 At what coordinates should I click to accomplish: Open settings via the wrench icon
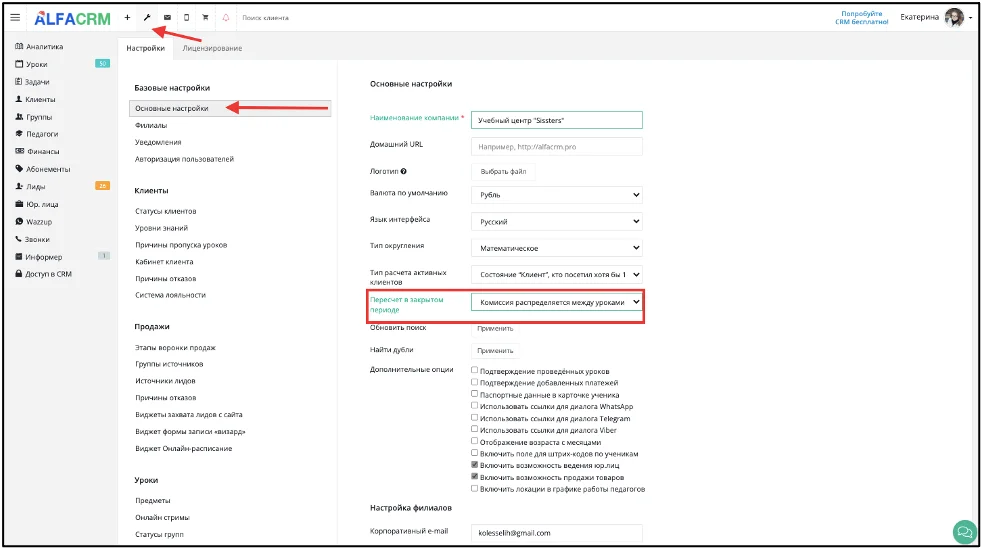point(147,18)
